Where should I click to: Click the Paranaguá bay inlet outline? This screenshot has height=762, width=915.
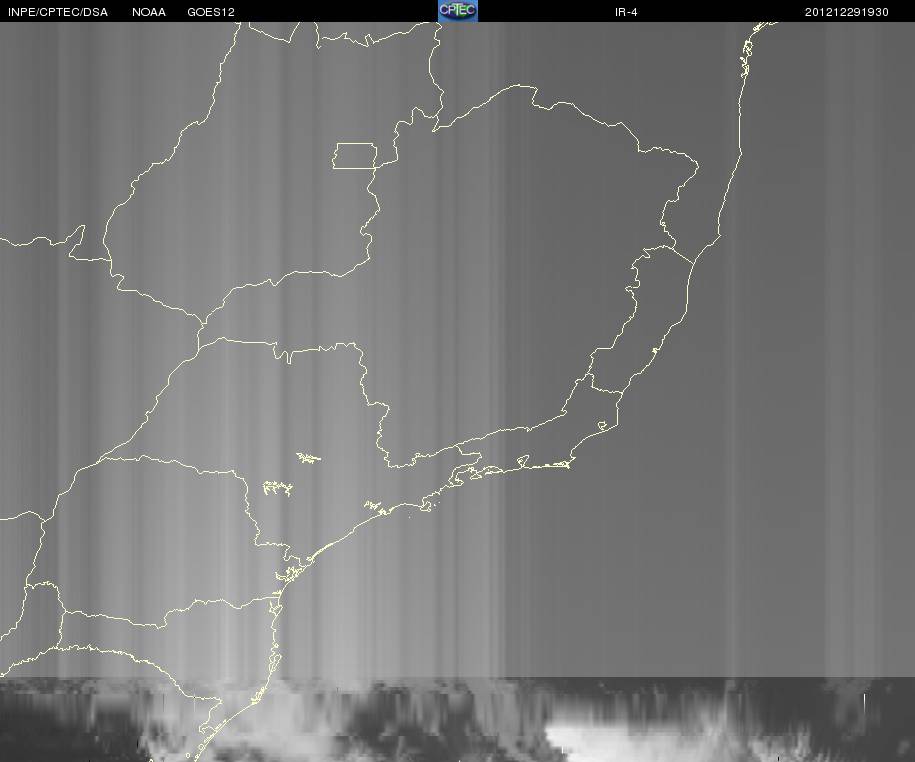(x=290, y=573)
